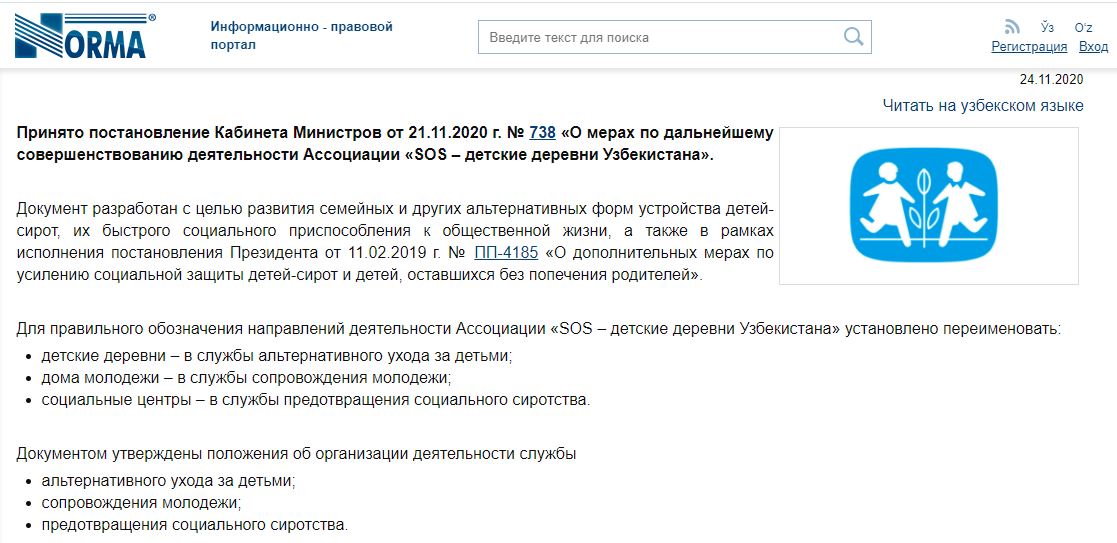Click the bold headline about Кабинета Министров
The height and width of the screenshot is (543, 1117).
[x=394, y=144]
